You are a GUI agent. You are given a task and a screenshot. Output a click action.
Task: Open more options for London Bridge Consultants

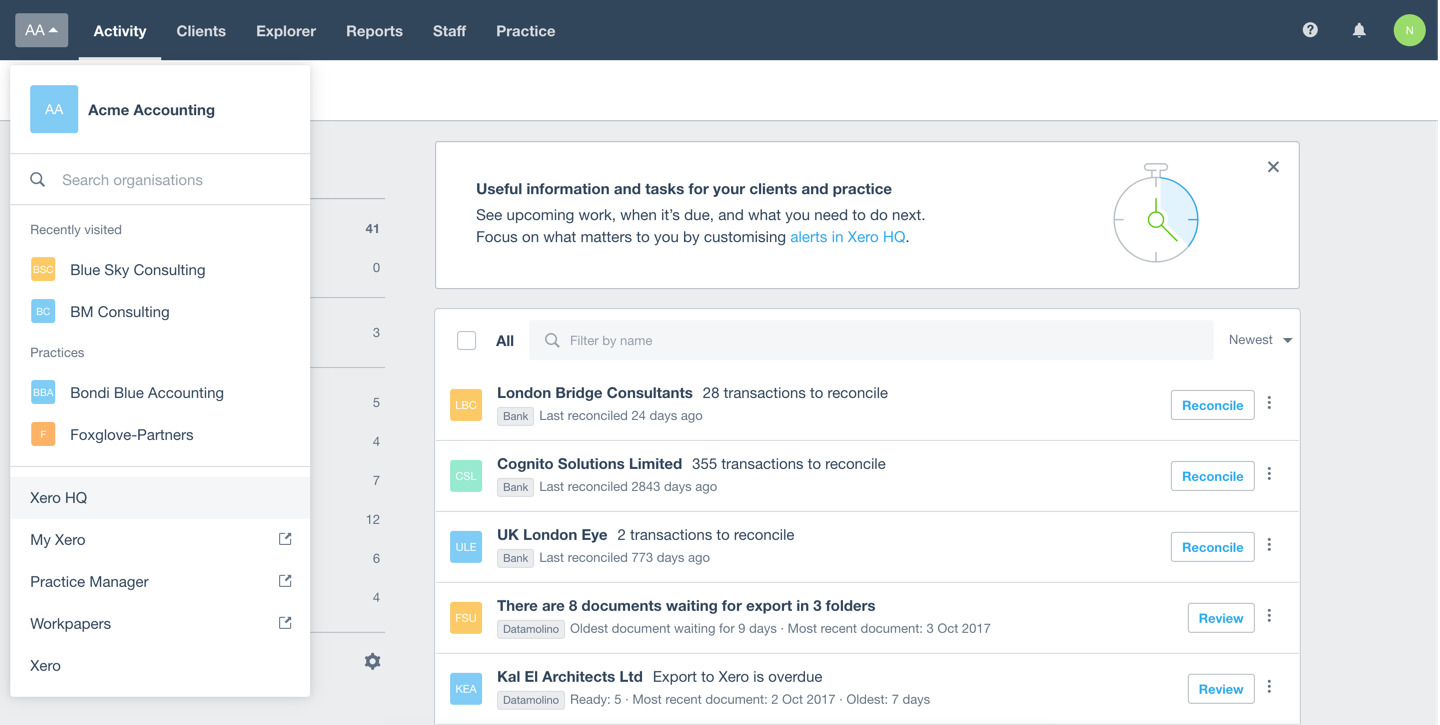[x=1270, y=403]
